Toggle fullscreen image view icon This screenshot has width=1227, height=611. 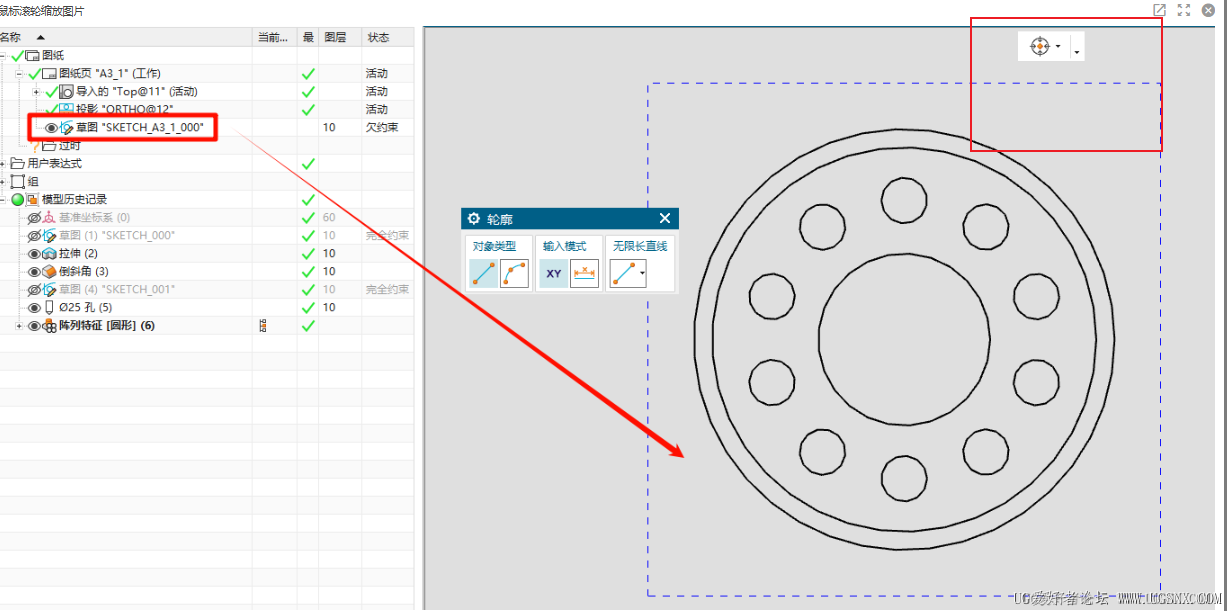click(1183, 9)
